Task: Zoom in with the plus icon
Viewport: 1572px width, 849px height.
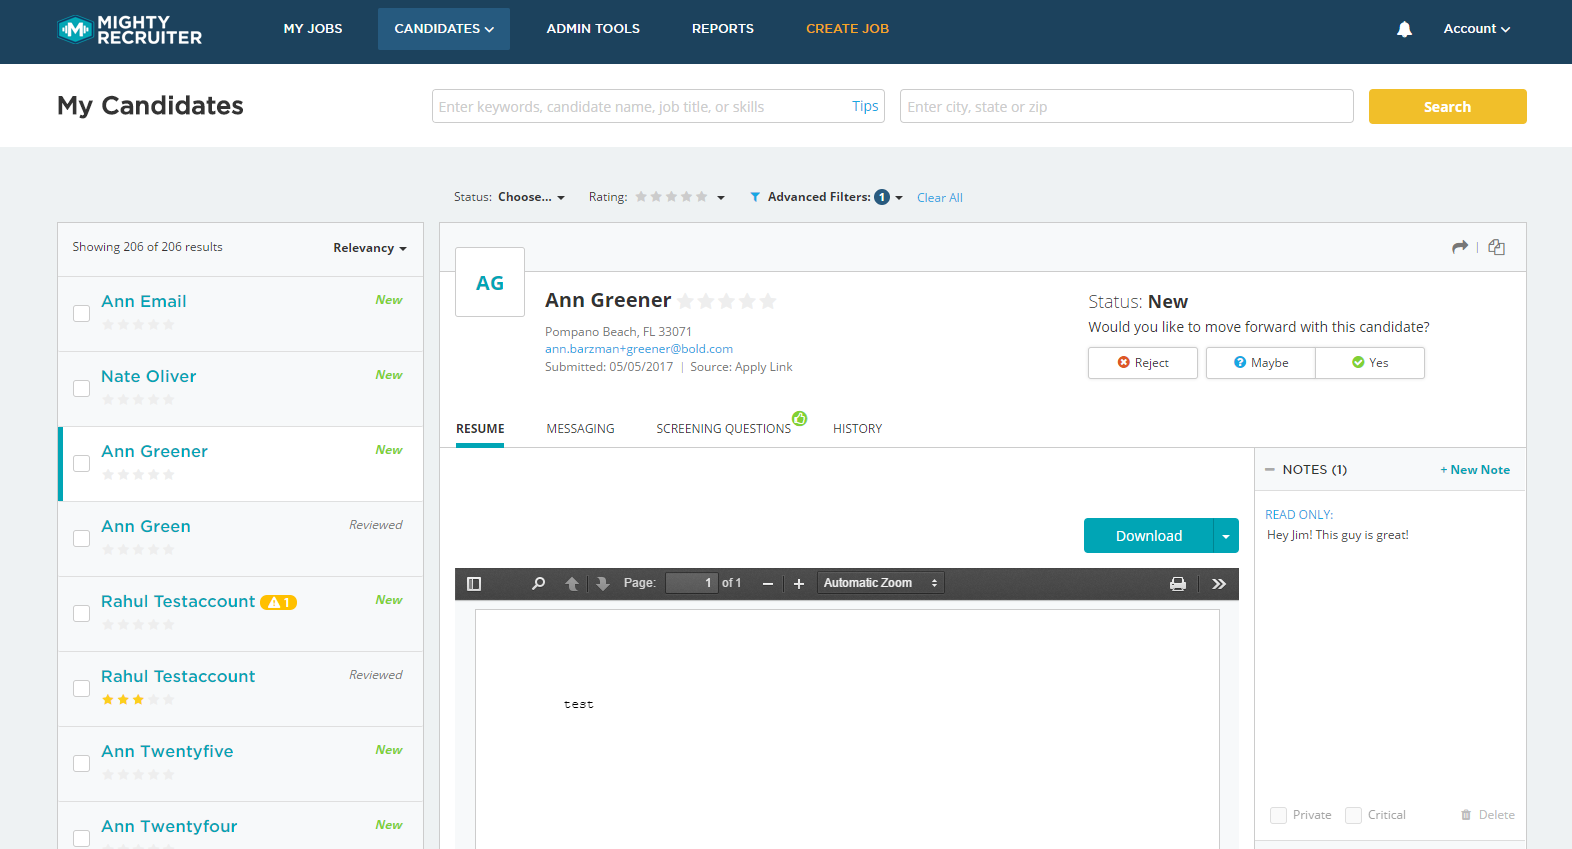Action: (798, 584)
